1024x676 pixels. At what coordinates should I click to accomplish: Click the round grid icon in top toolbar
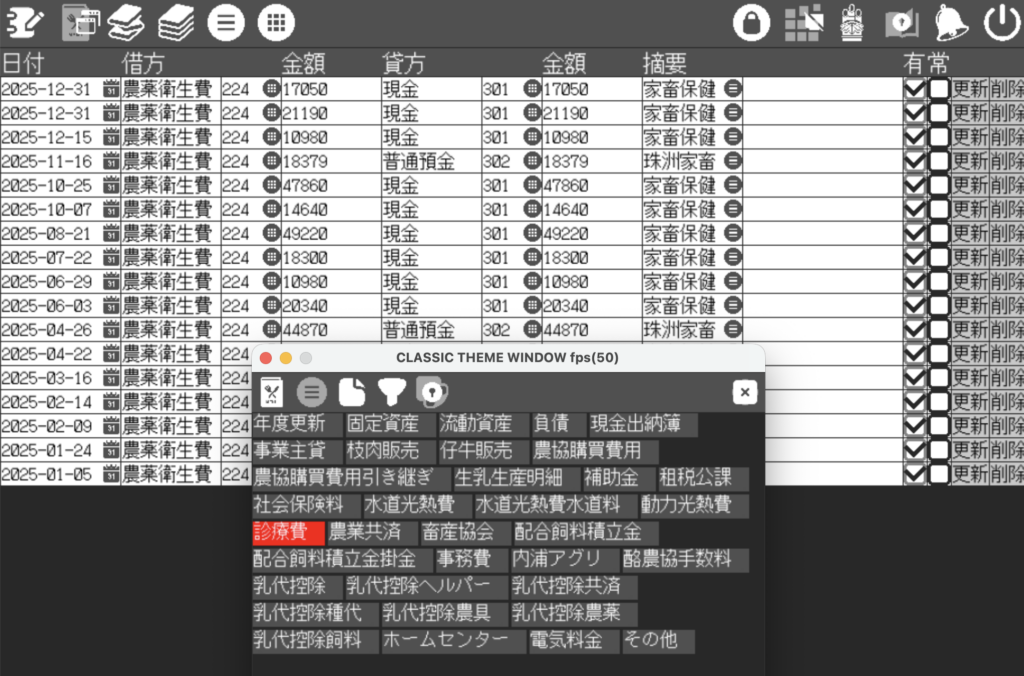coord(276,22)
